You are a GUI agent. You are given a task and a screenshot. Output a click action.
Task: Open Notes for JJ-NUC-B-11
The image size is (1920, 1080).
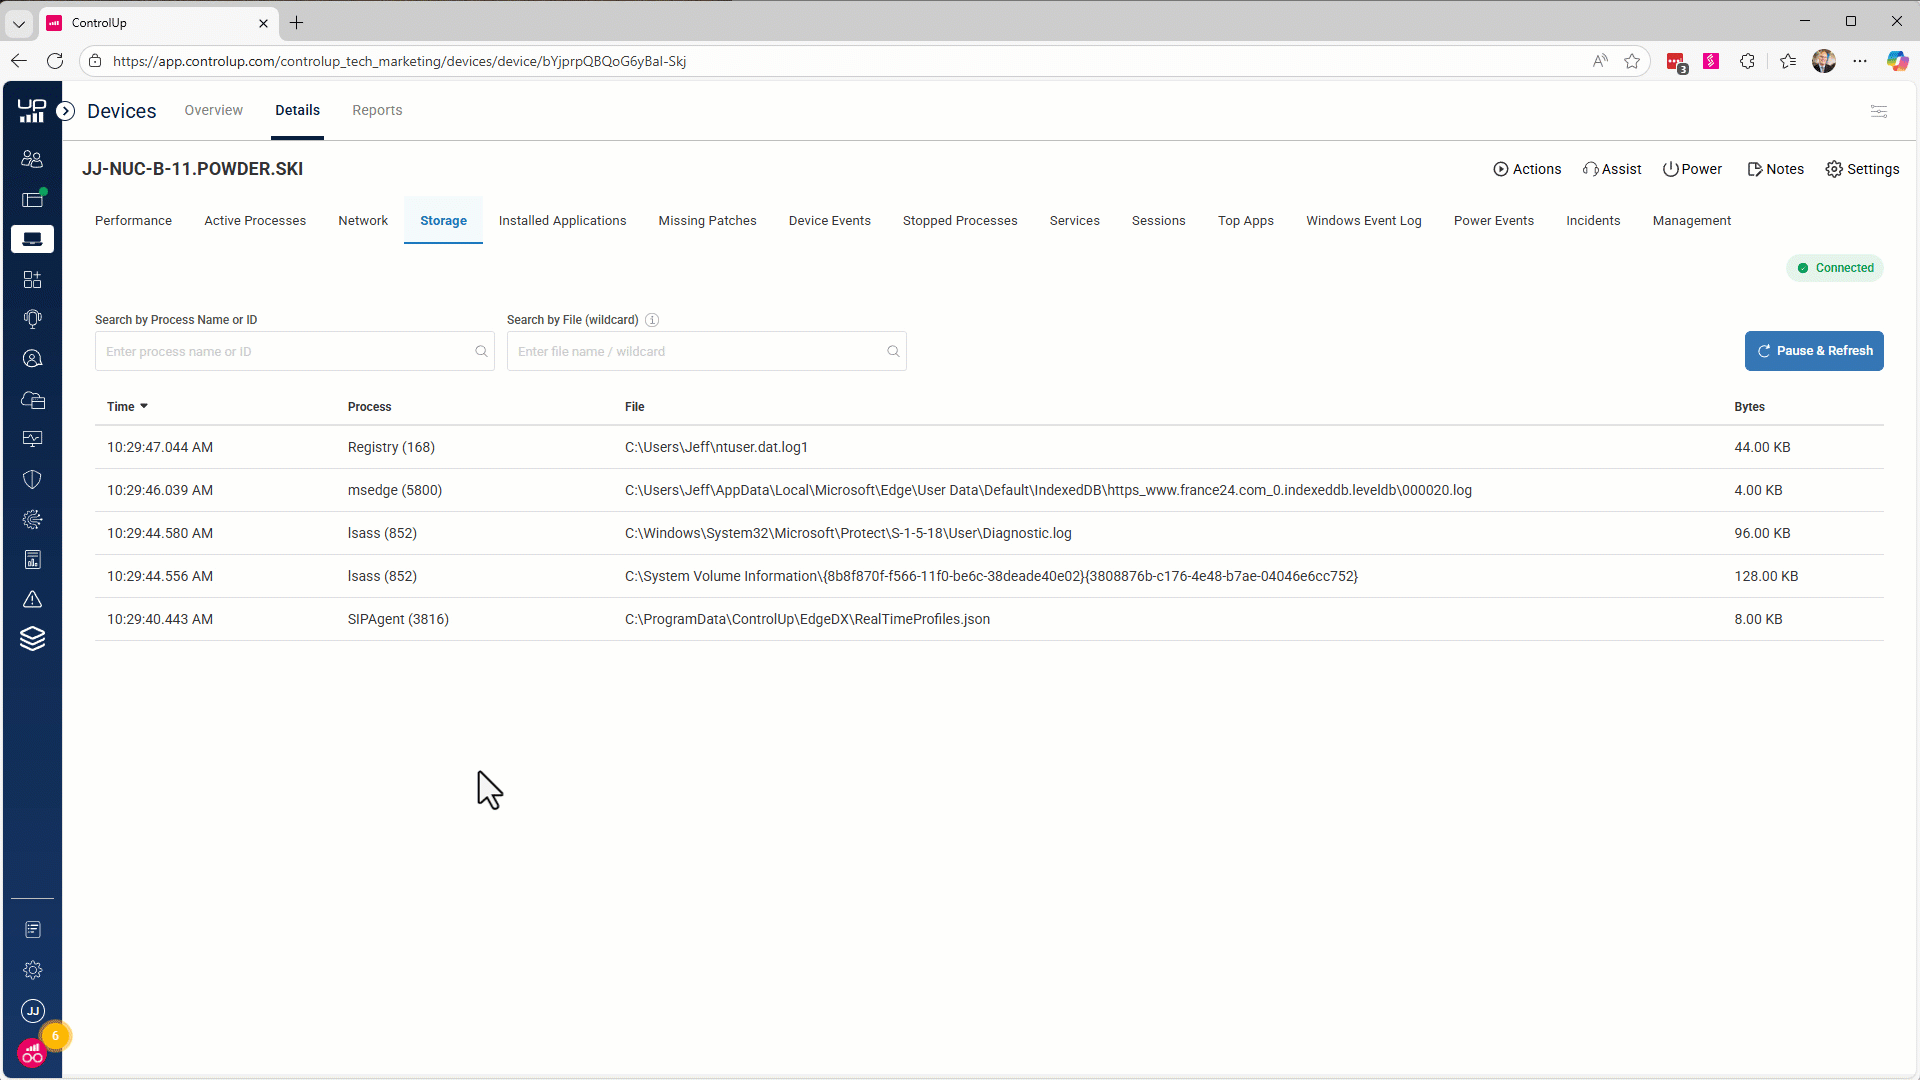click(x=1775, y=169)
